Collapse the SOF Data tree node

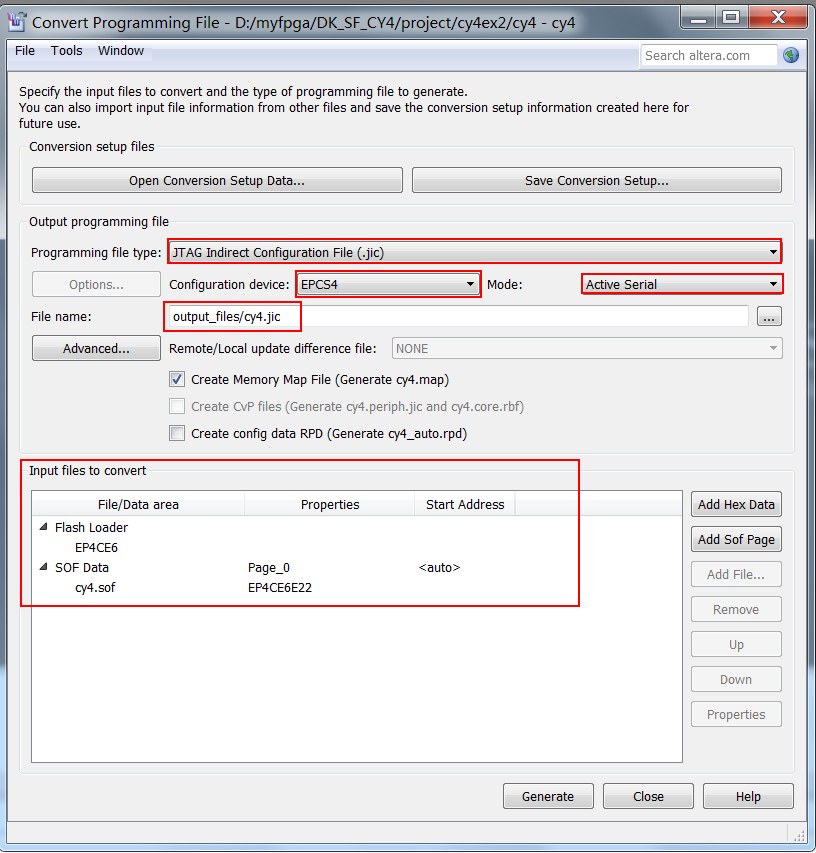click(x=43, y=567)
